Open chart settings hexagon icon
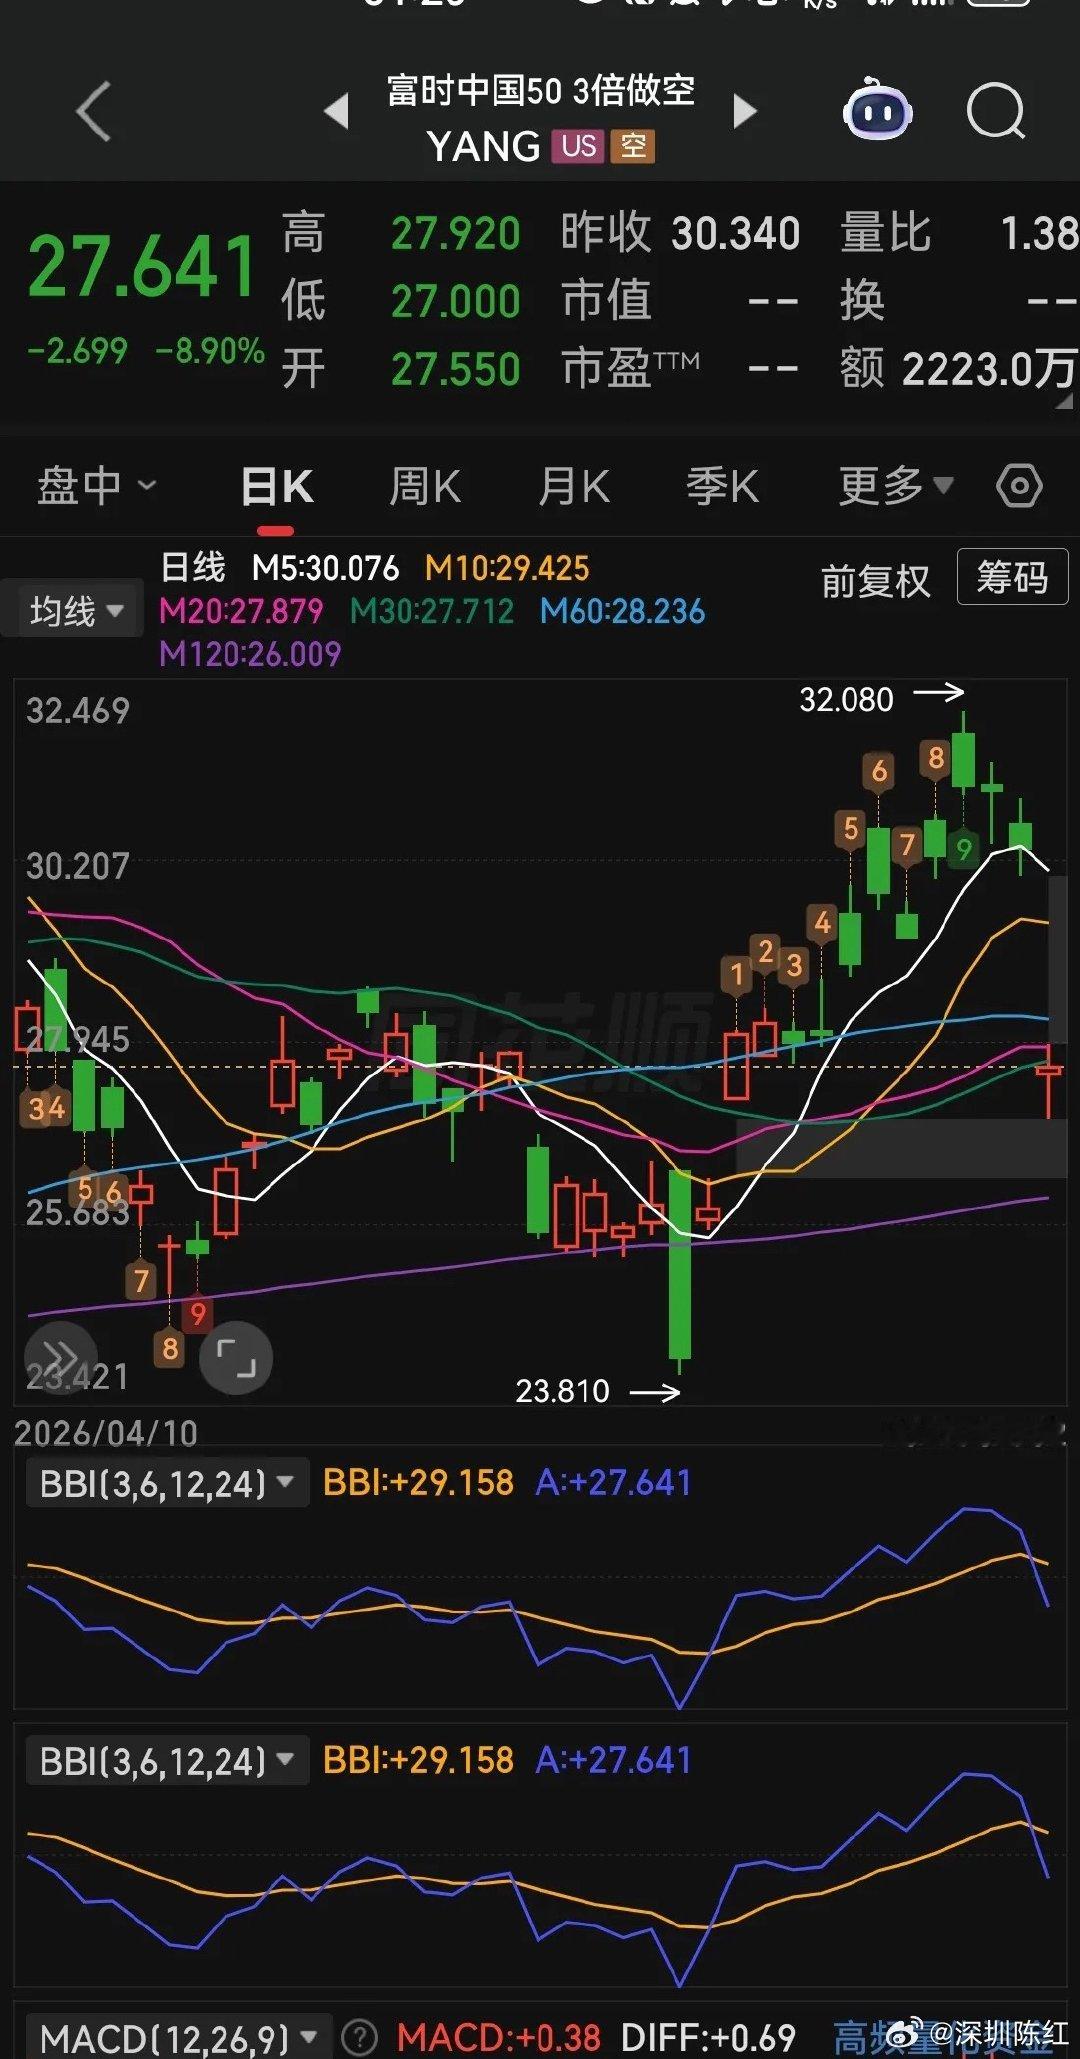Image resolution: width=1080 pixels, height=2059 pixels. pyautogui.click(x=1019, y=487)
